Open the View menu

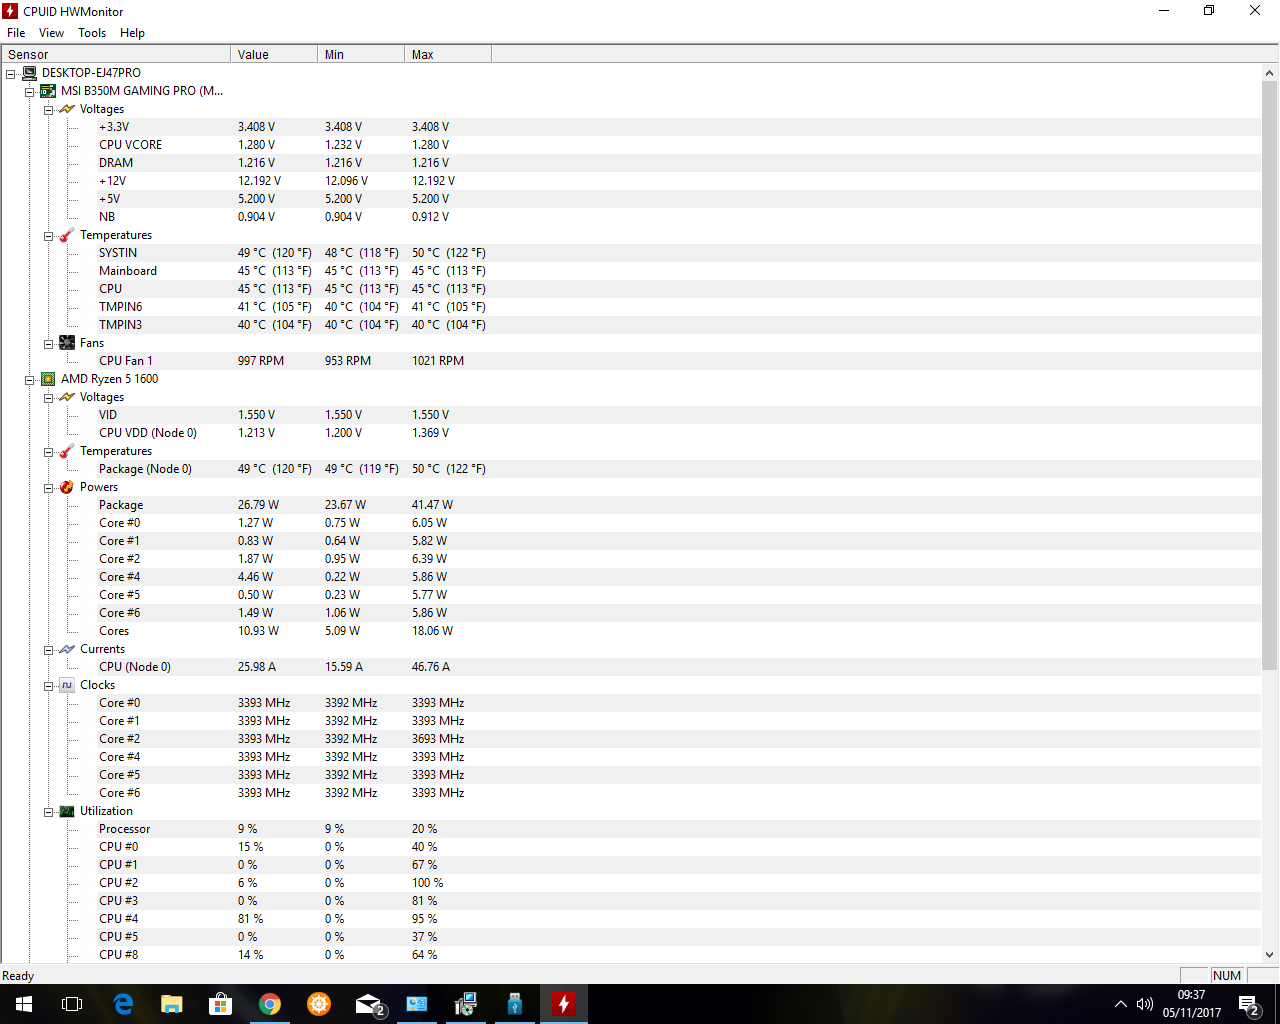coord(51,33)
